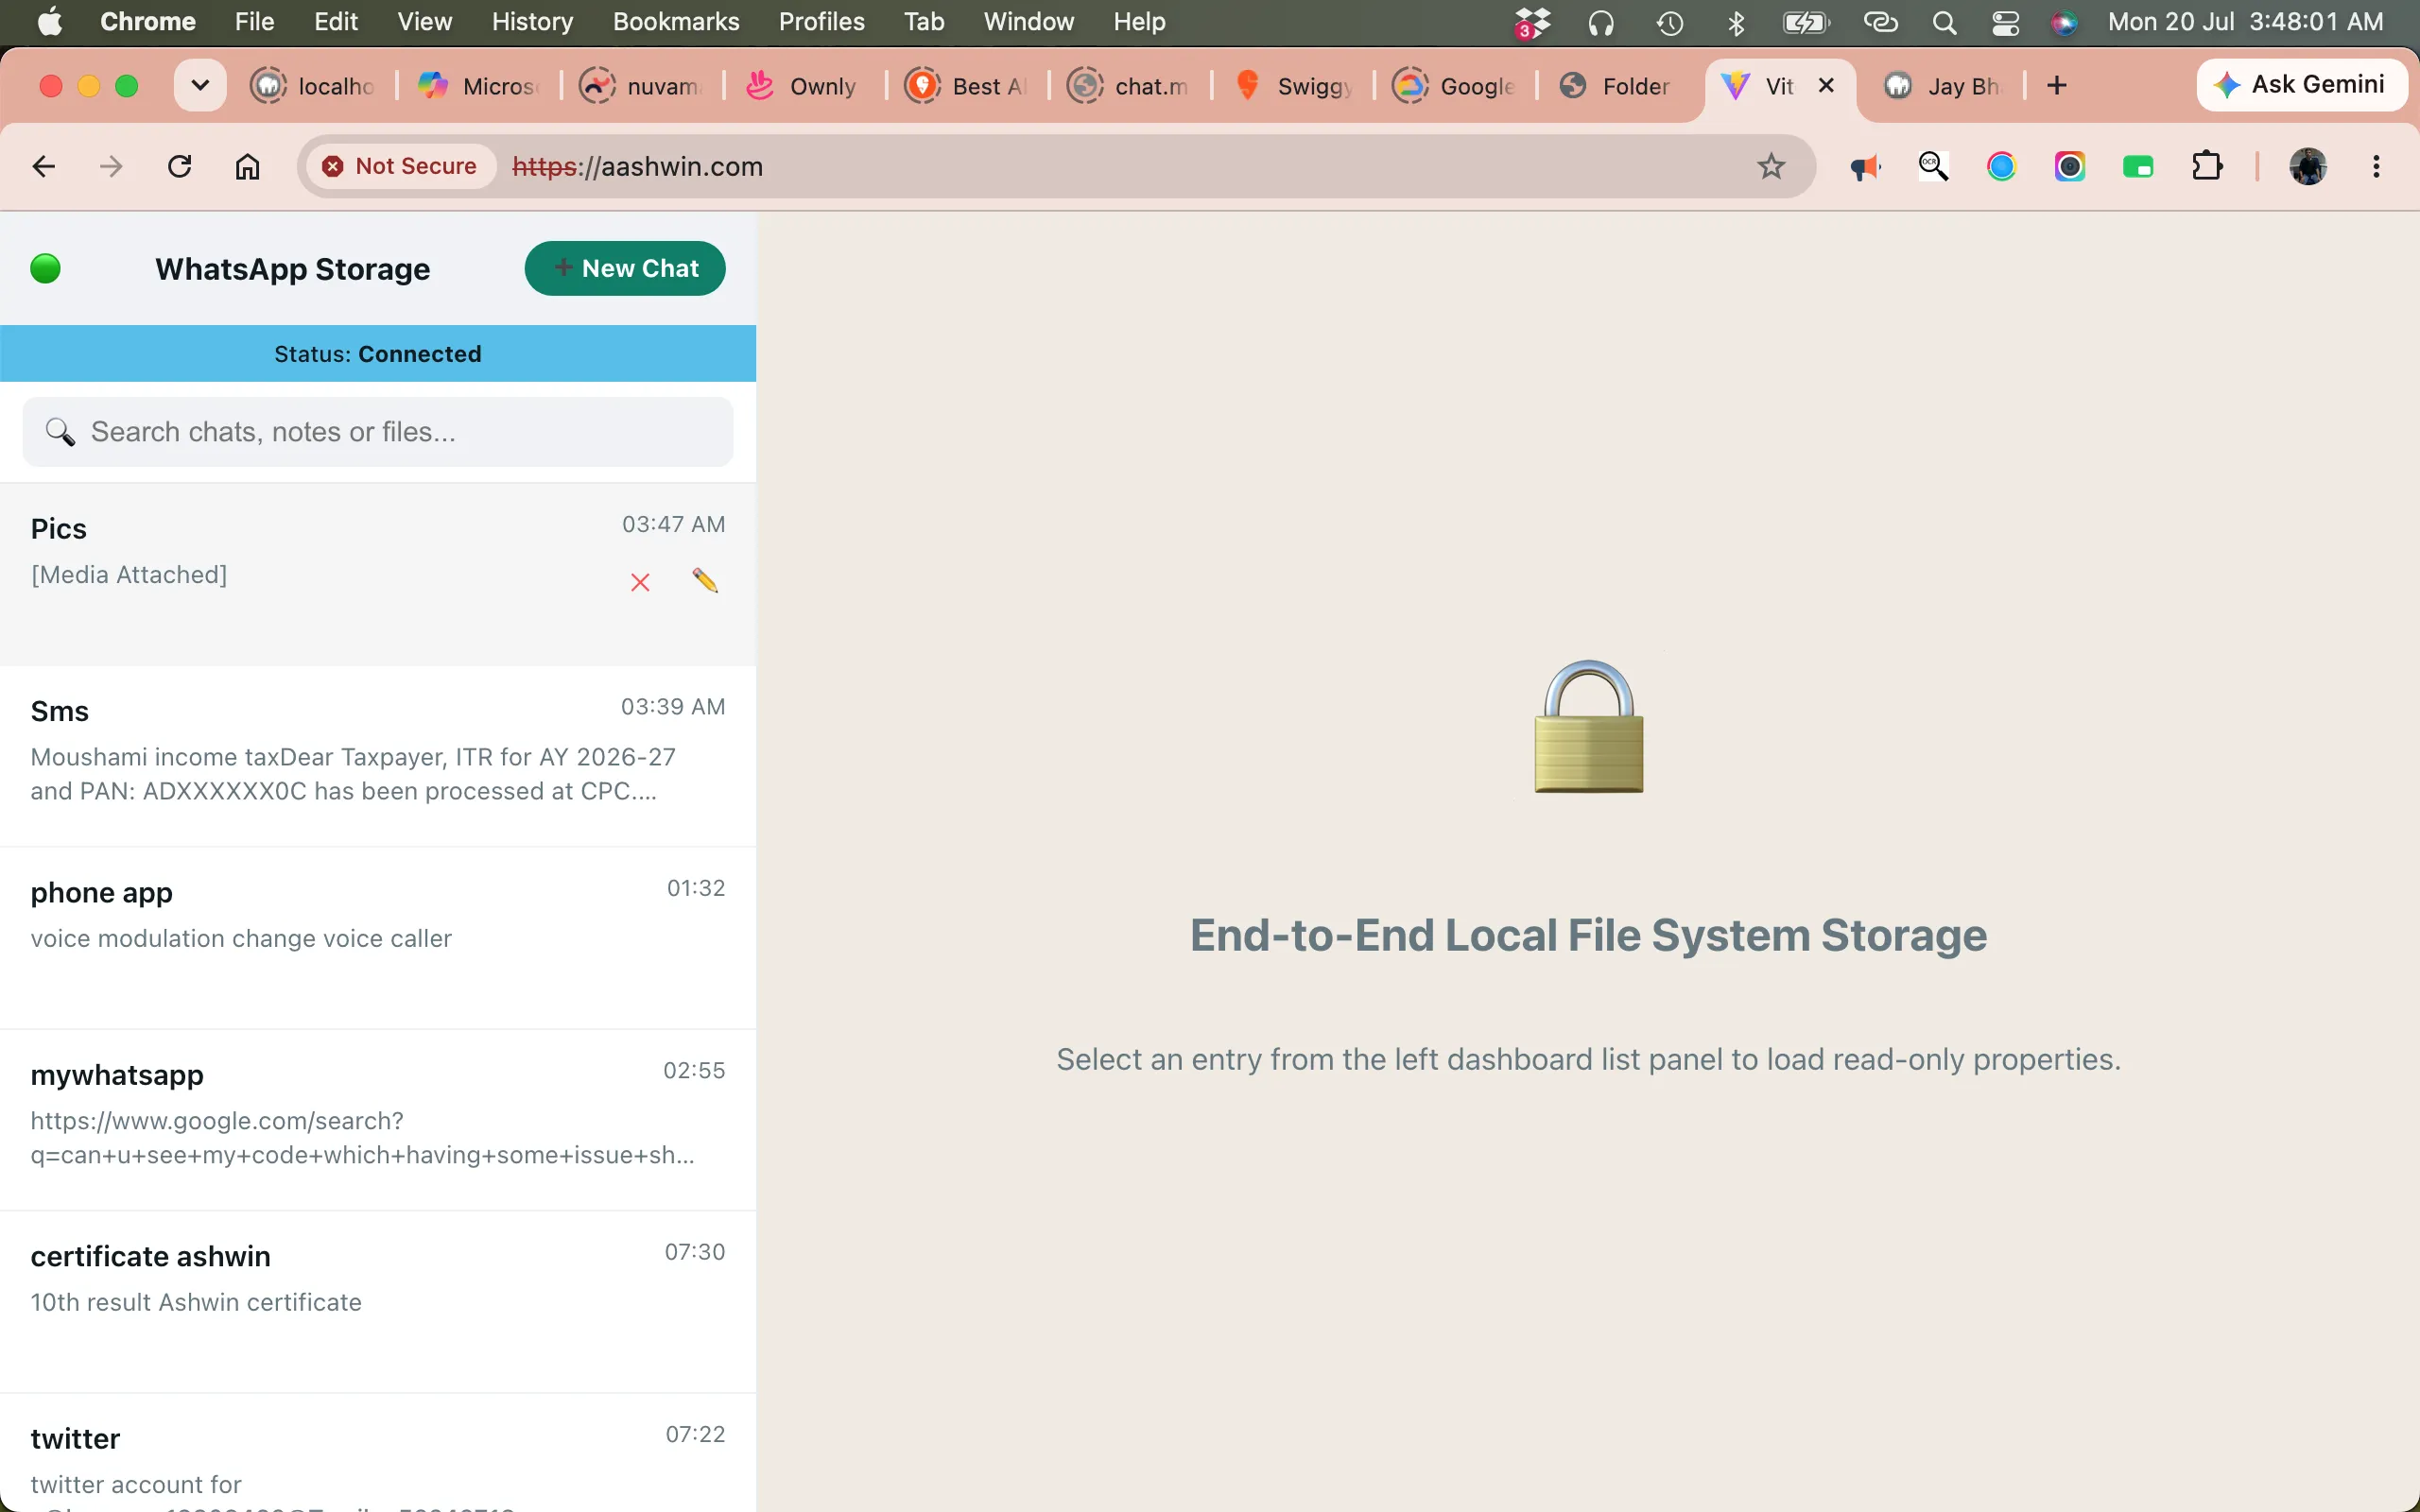
Task: Open a new browser tab with plus
Action: (2056, 86)
